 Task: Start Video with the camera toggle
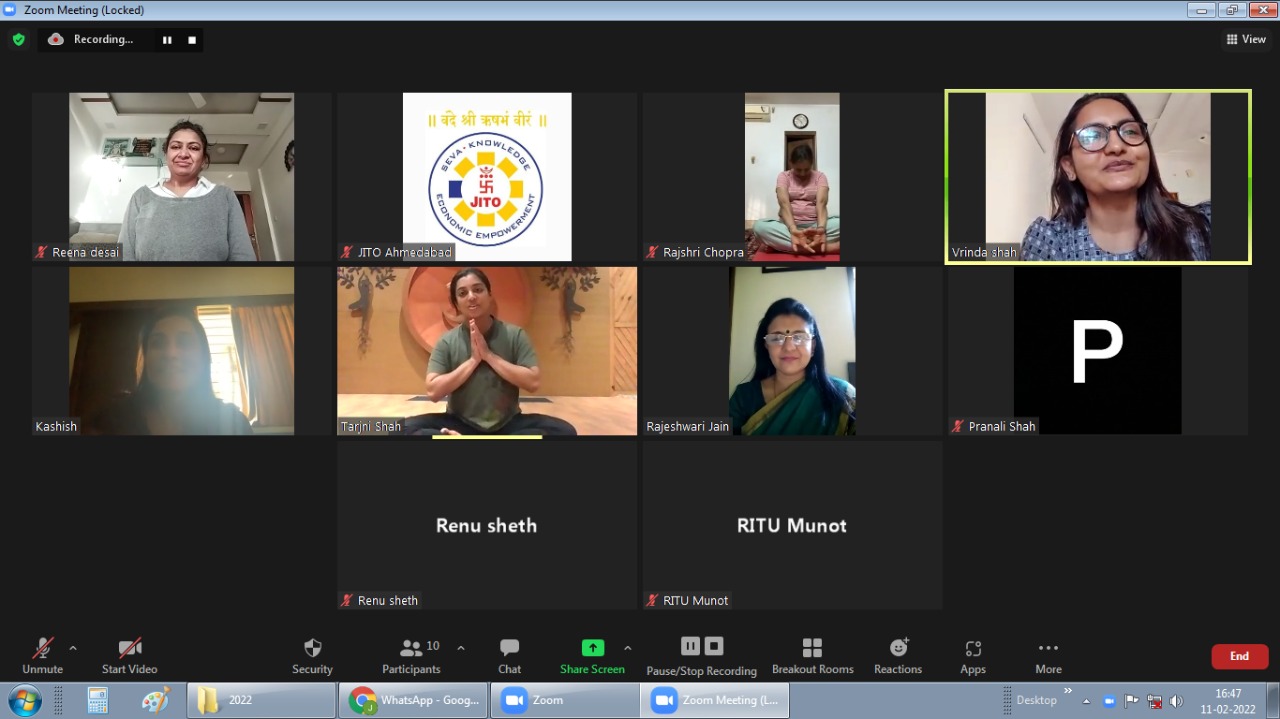pos(130,648)
